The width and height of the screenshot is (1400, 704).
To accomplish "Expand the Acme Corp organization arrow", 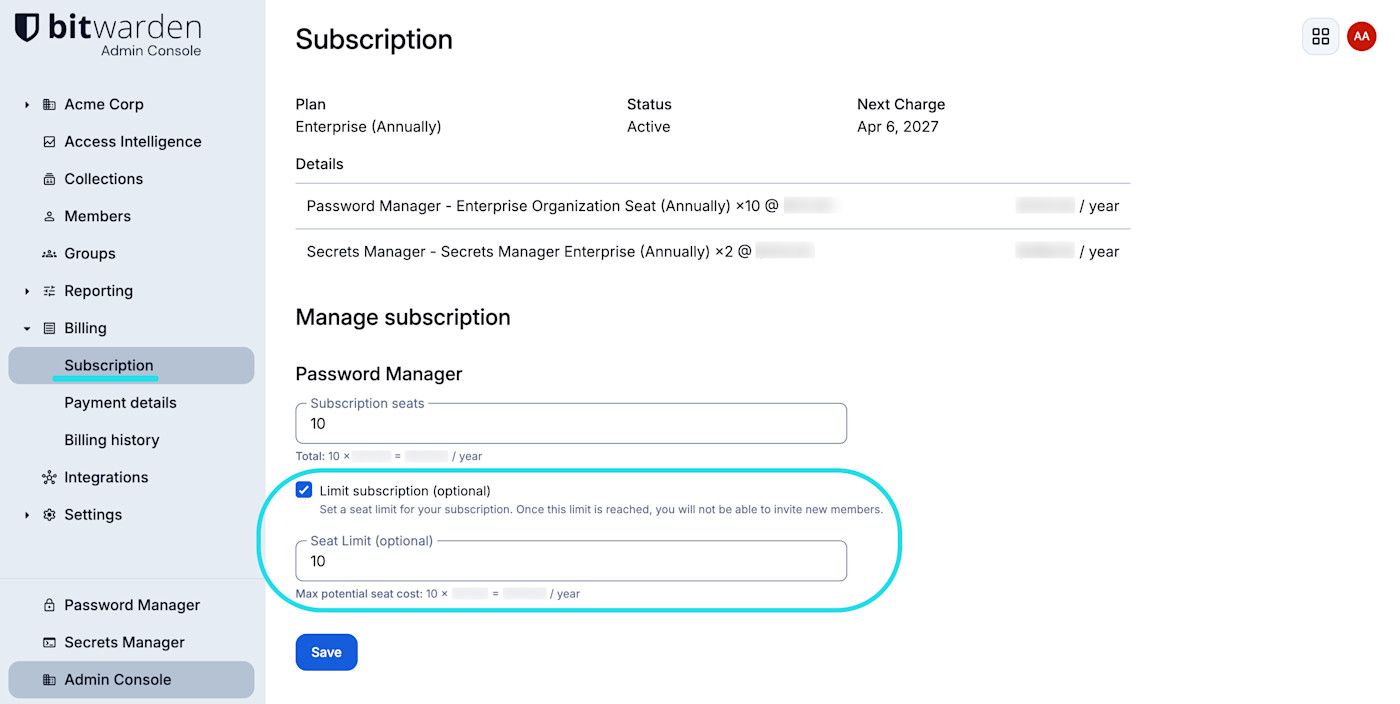I will click(x=27, y=105).
